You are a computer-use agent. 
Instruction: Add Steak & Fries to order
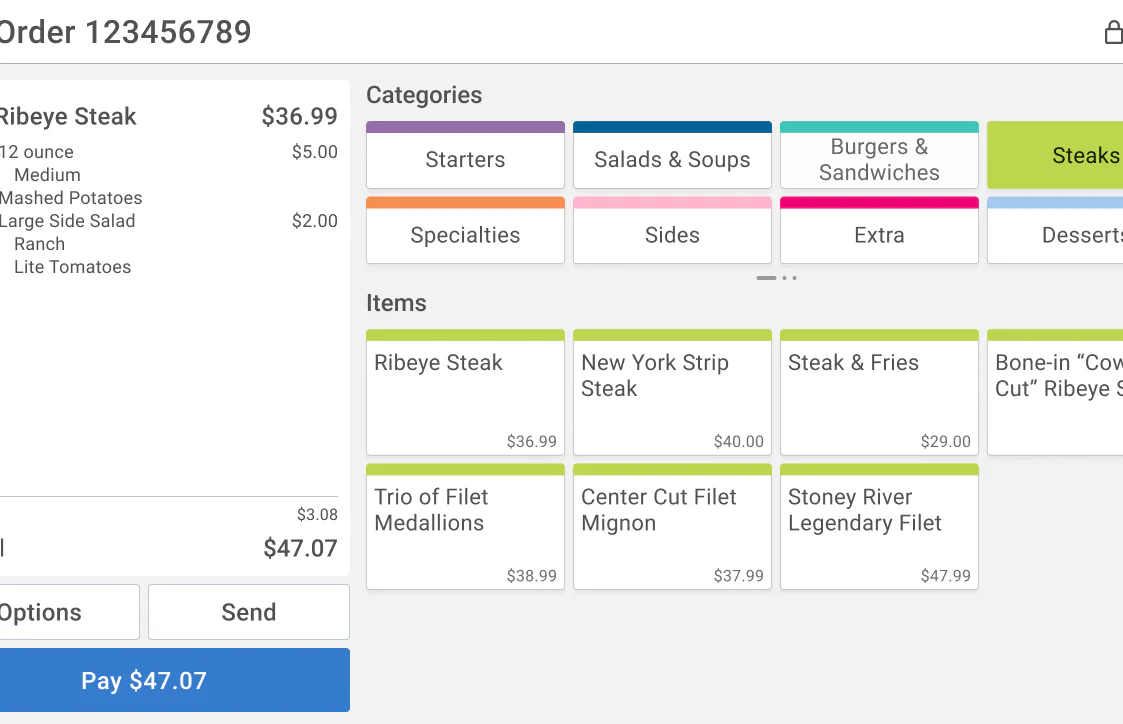pyautogui.click(x=879, y=392)
